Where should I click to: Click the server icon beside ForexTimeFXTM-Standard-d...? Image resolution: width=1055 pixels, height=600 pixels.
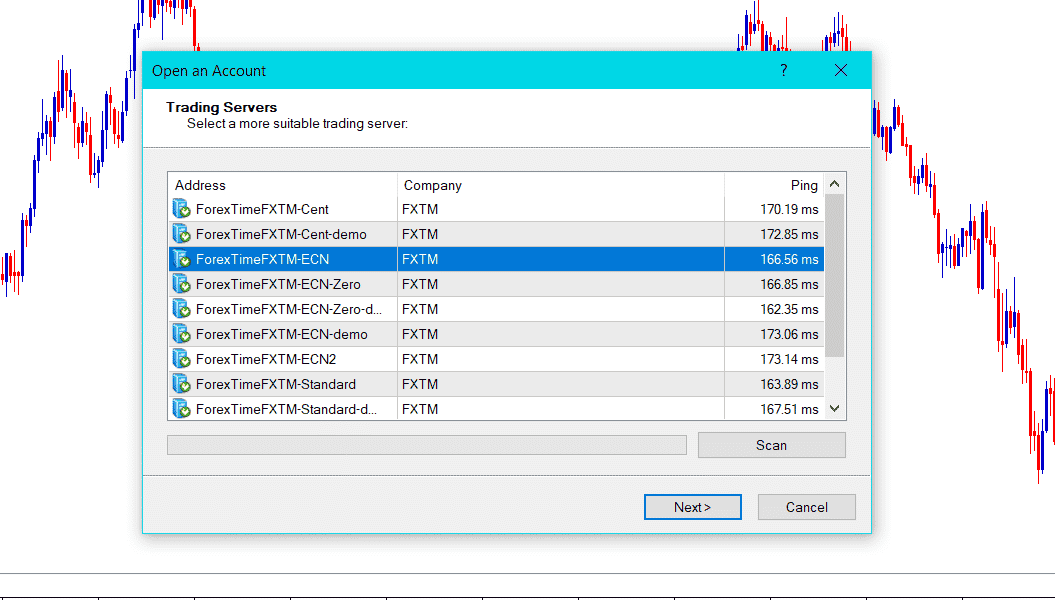tap(182, 408)
